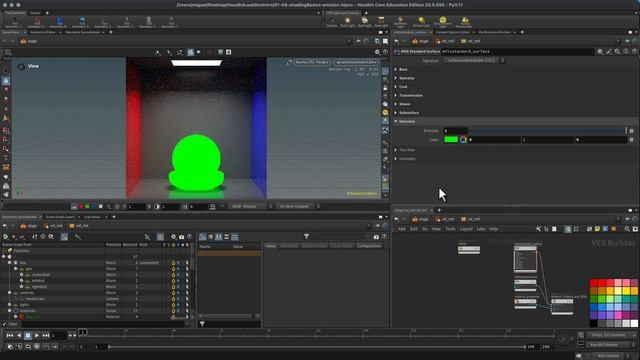Screen dimensions: 640x360
Task: Open the emission color wheel picker
Action: [x=463, y=140]
